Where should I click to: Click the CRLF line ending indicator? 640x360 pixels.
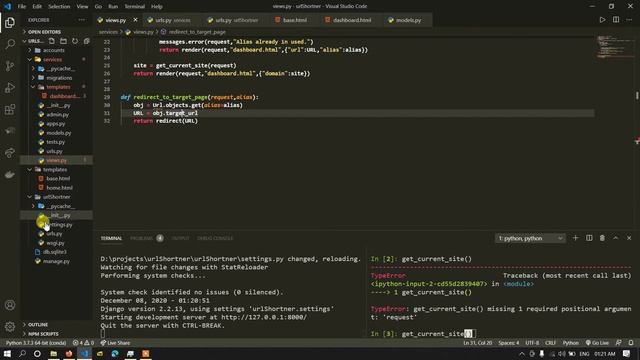[x=550, y=343]
